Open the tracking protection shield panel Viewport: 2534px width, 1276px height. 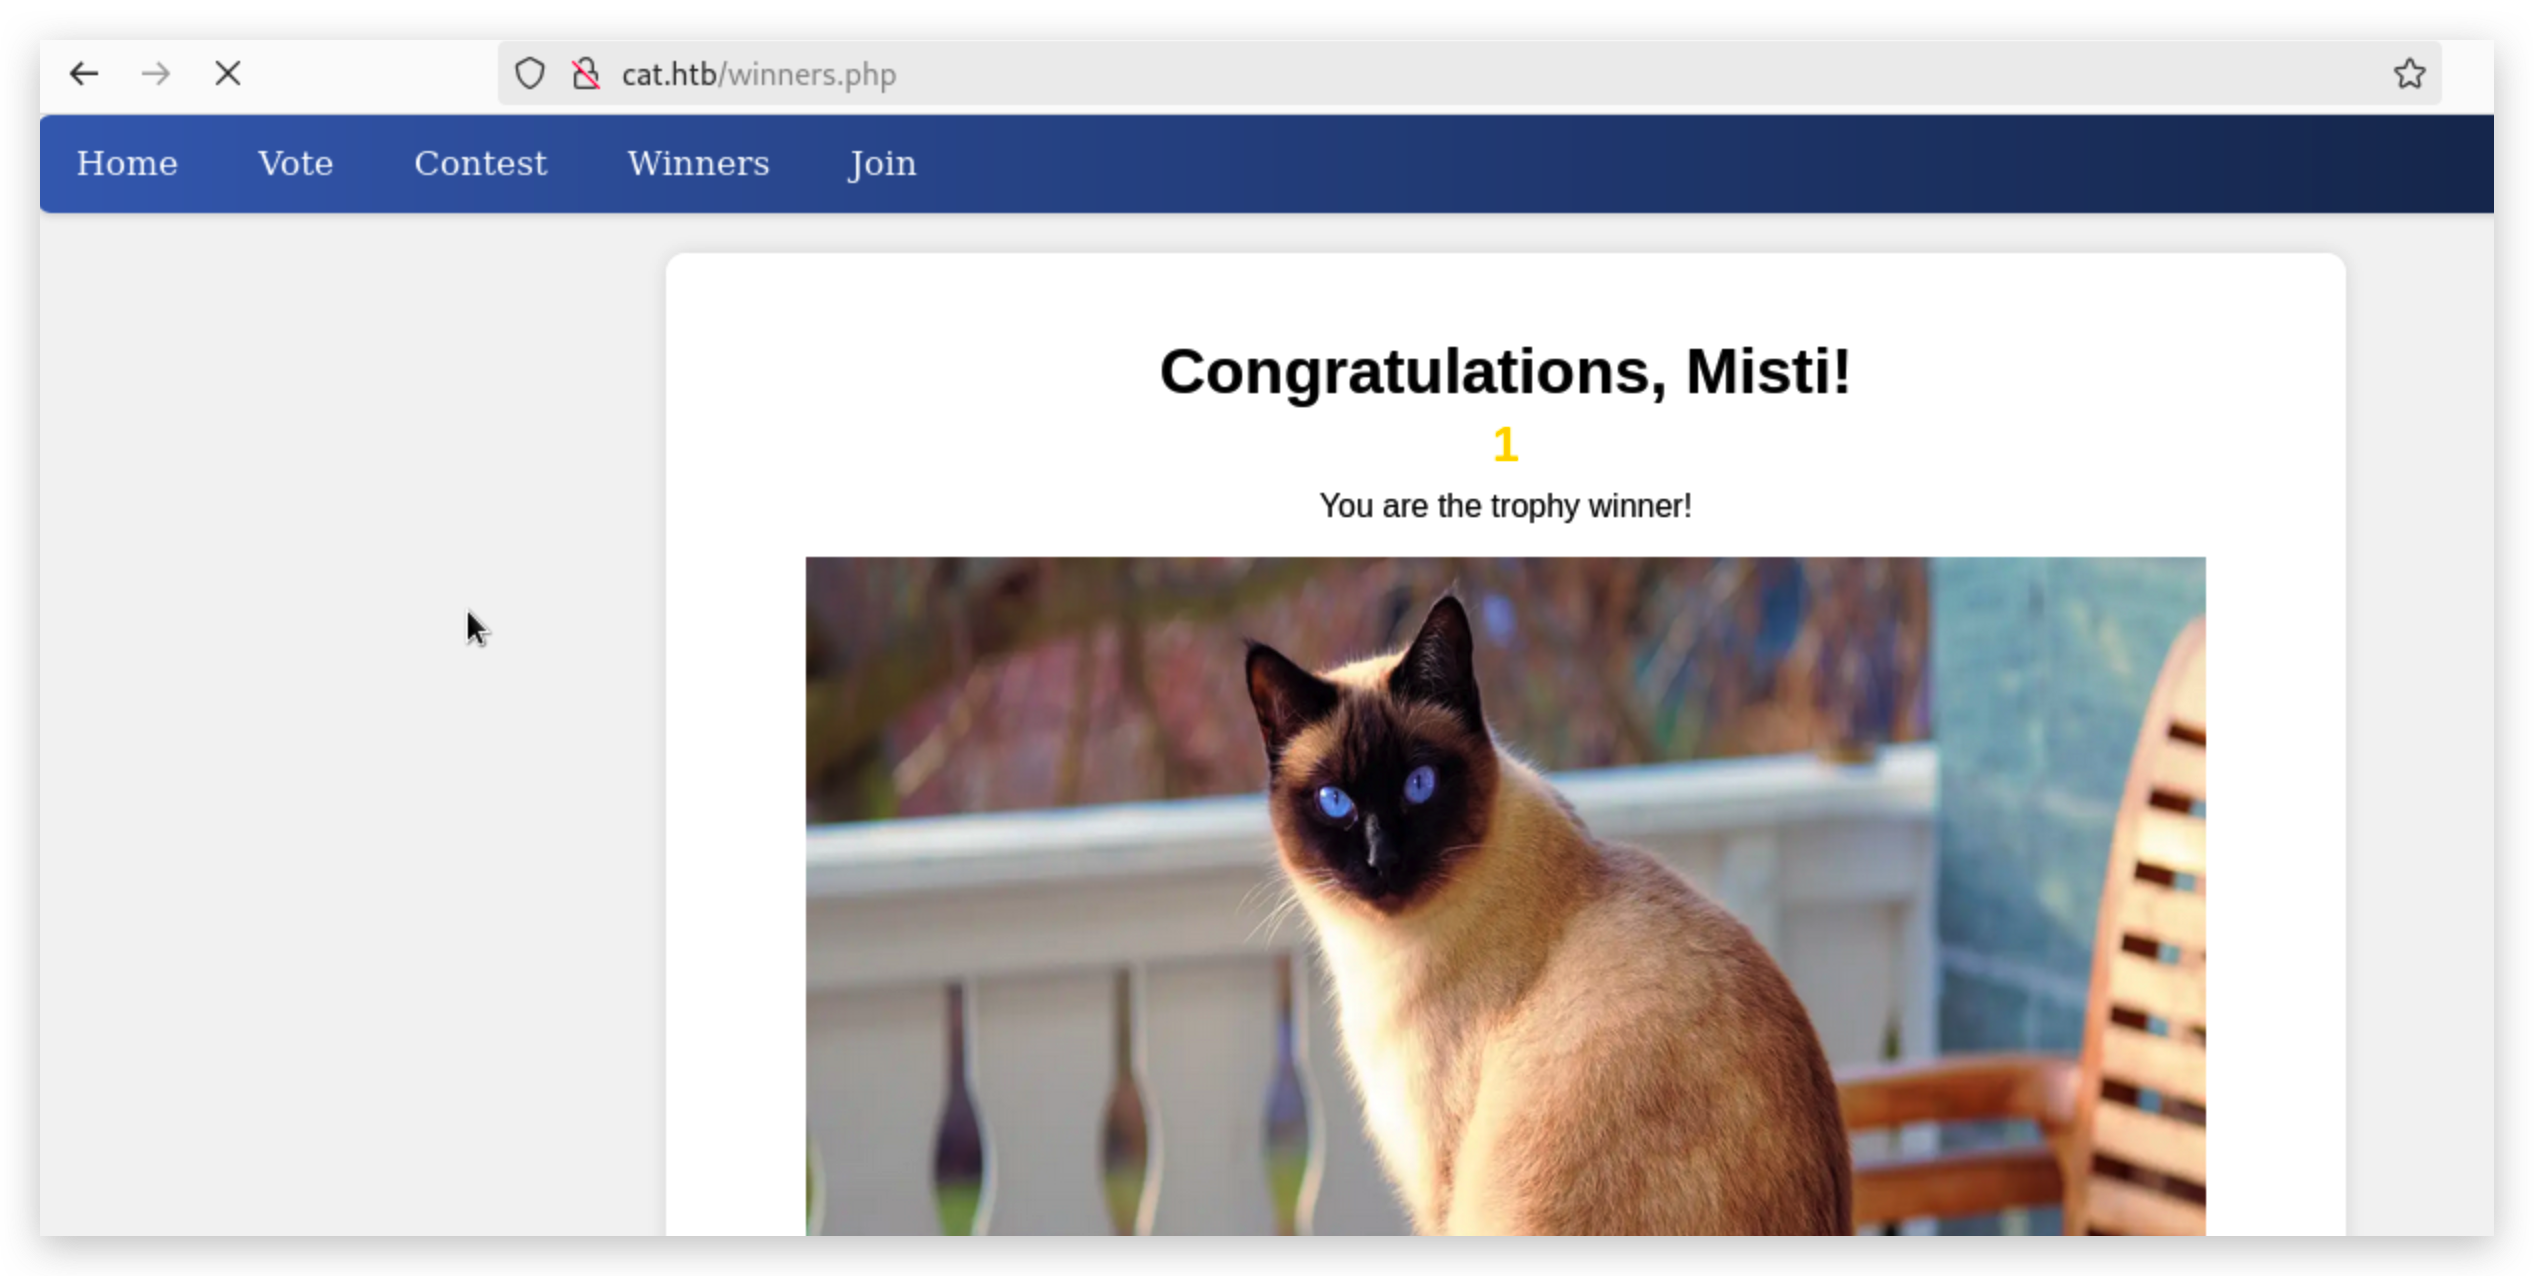click(x=529, y=74)
